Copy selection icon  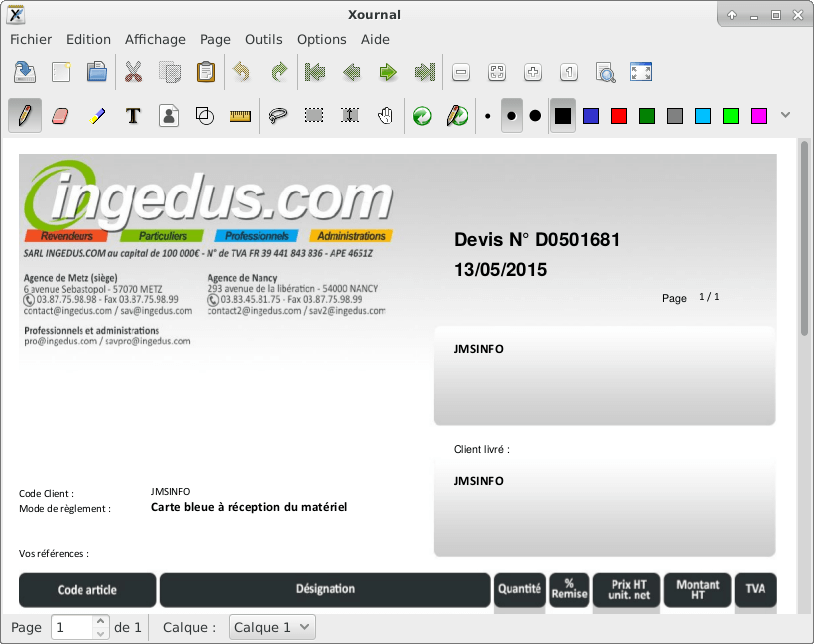170,72
